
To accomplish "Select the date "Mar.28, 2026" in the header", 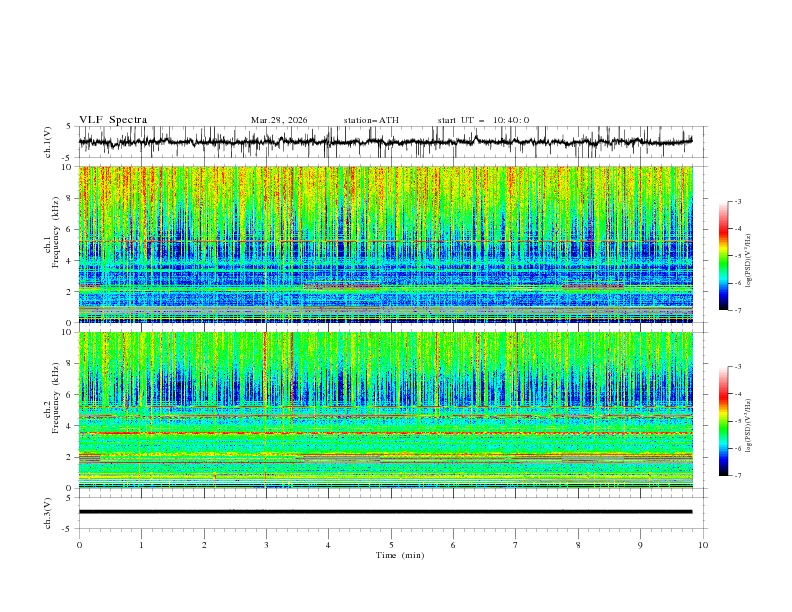I will click(279, 120).
